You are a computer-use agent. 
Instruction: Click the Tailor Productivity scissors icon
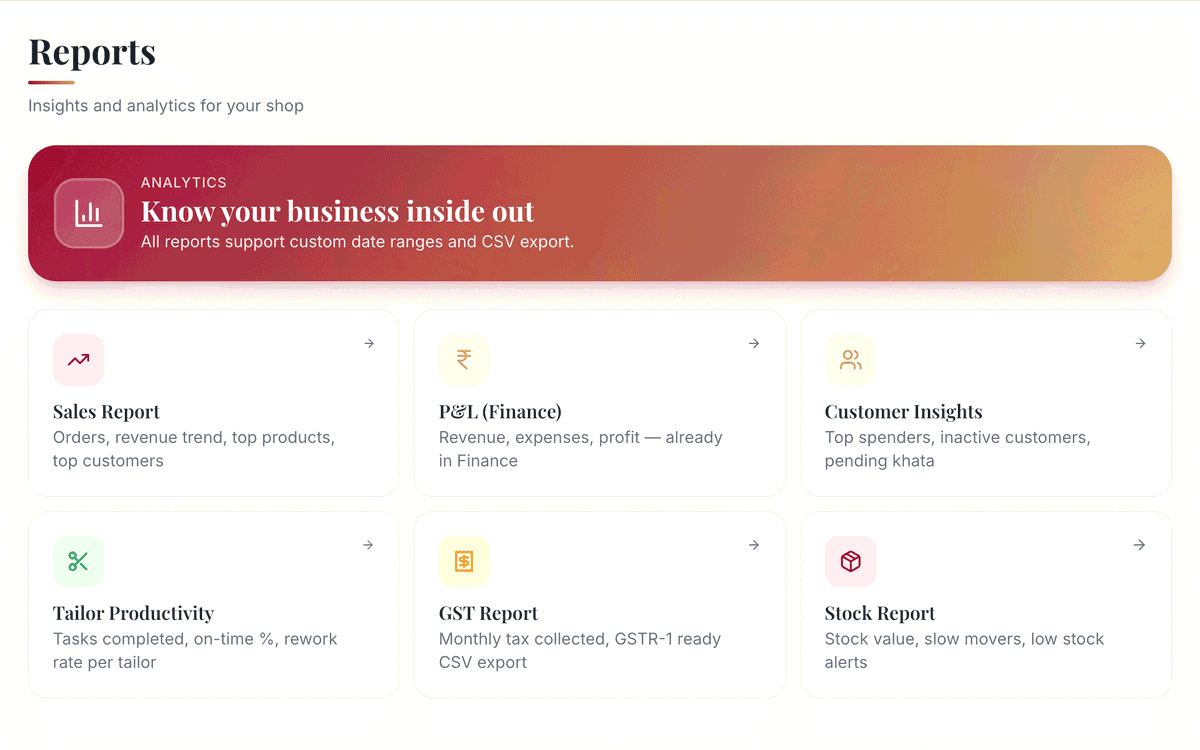(78, 562)
